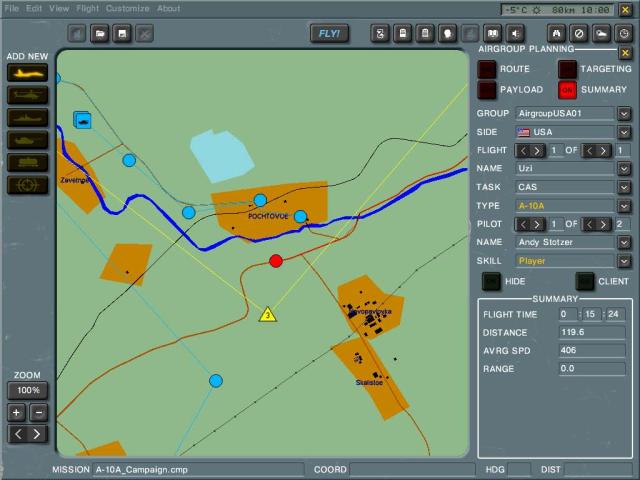The image size is (640, 480).
Task: Open the Customize menu
Action: (x=128, y=8)
